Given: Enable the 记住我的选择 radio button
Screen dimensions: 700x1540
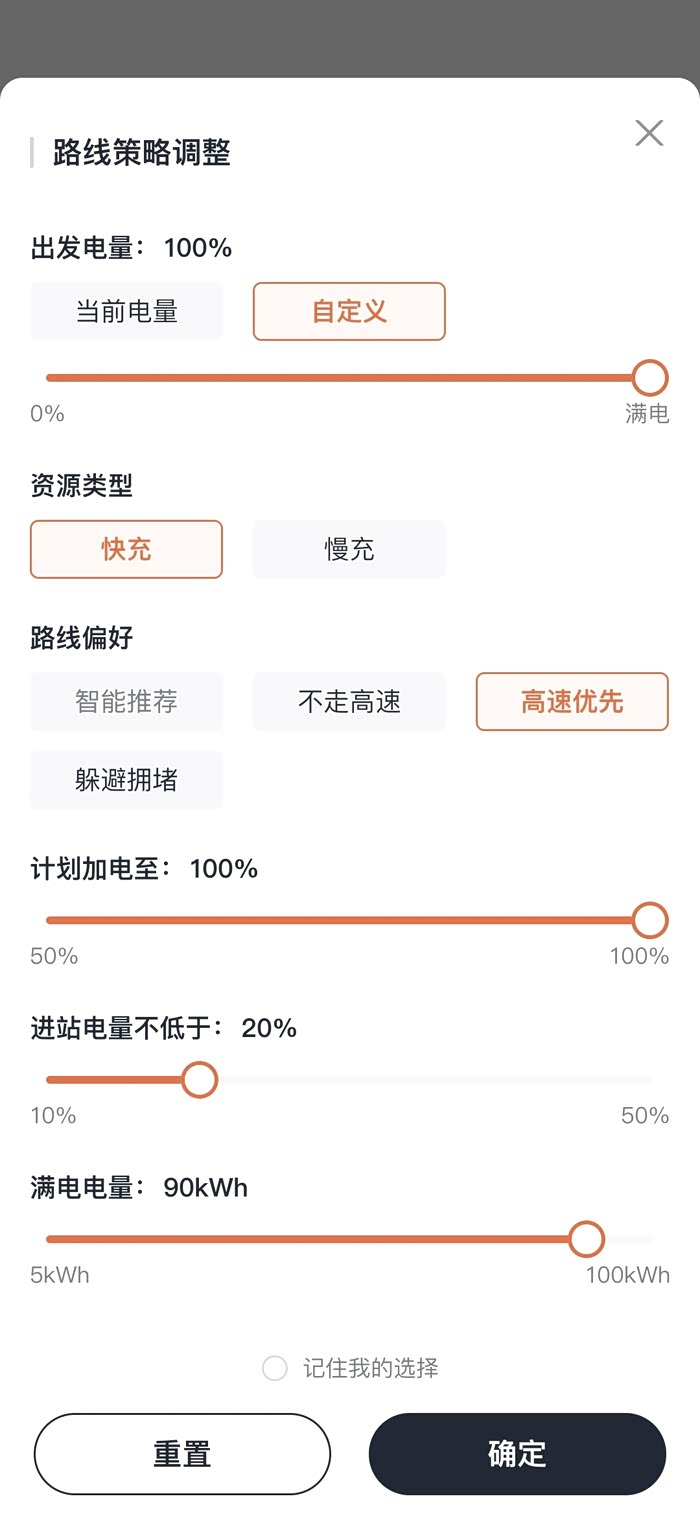Looking at the screenshot, I should 275,1368.
